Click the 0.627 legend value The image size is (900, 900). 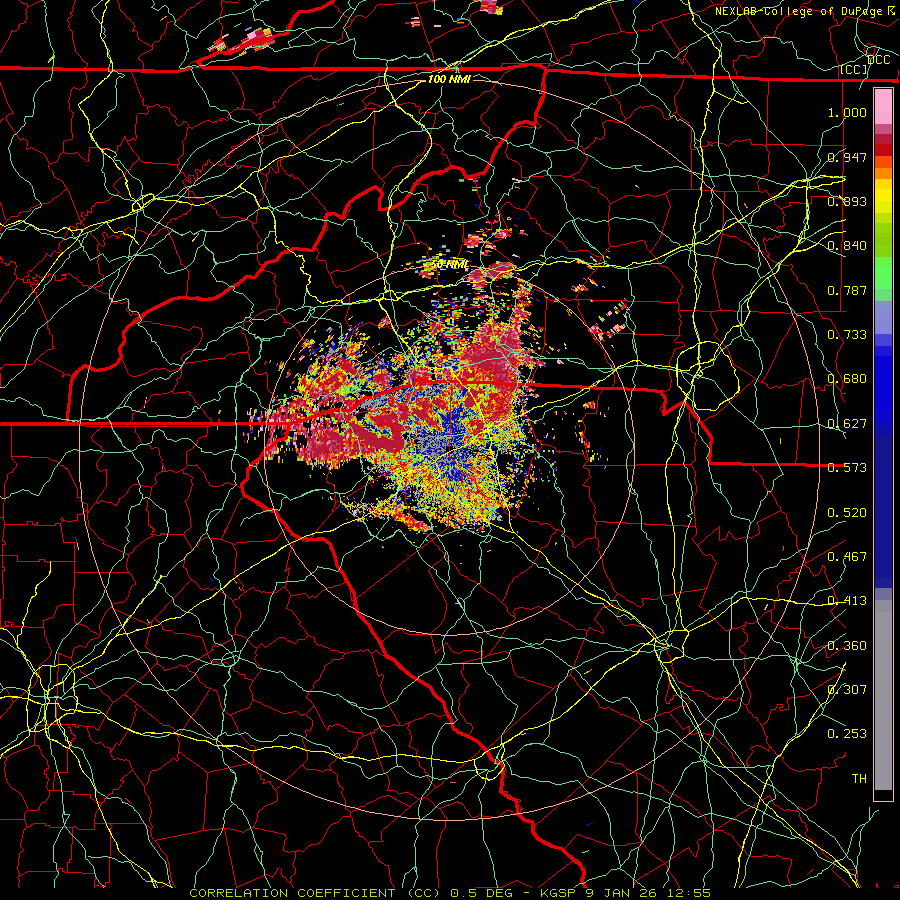coord(847,424)
